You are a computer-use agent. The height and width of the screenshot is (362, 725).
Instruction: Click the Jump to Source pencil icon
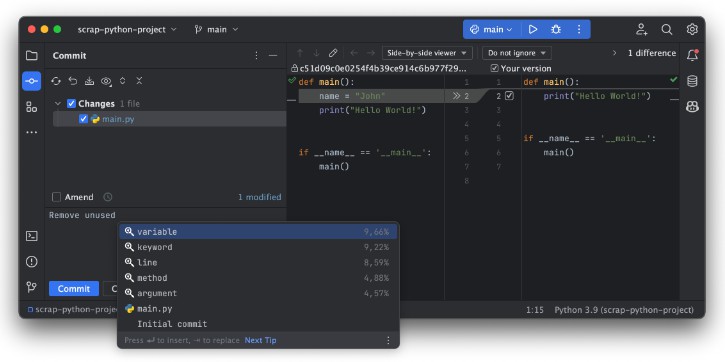(x=333, y=53)
